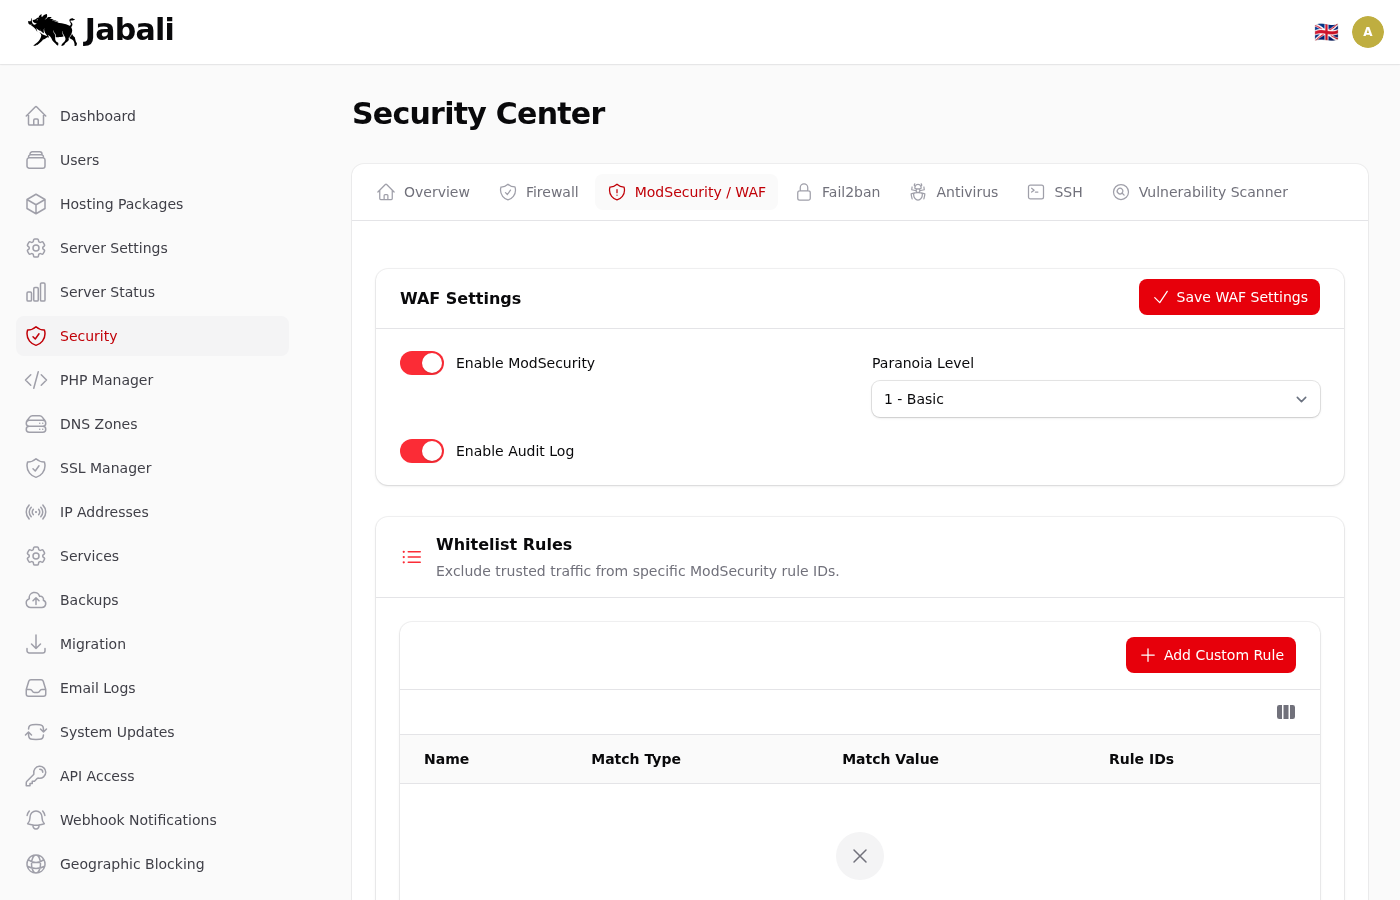Turn off the Enable Audit Log toggle

[x=422, y=451]
